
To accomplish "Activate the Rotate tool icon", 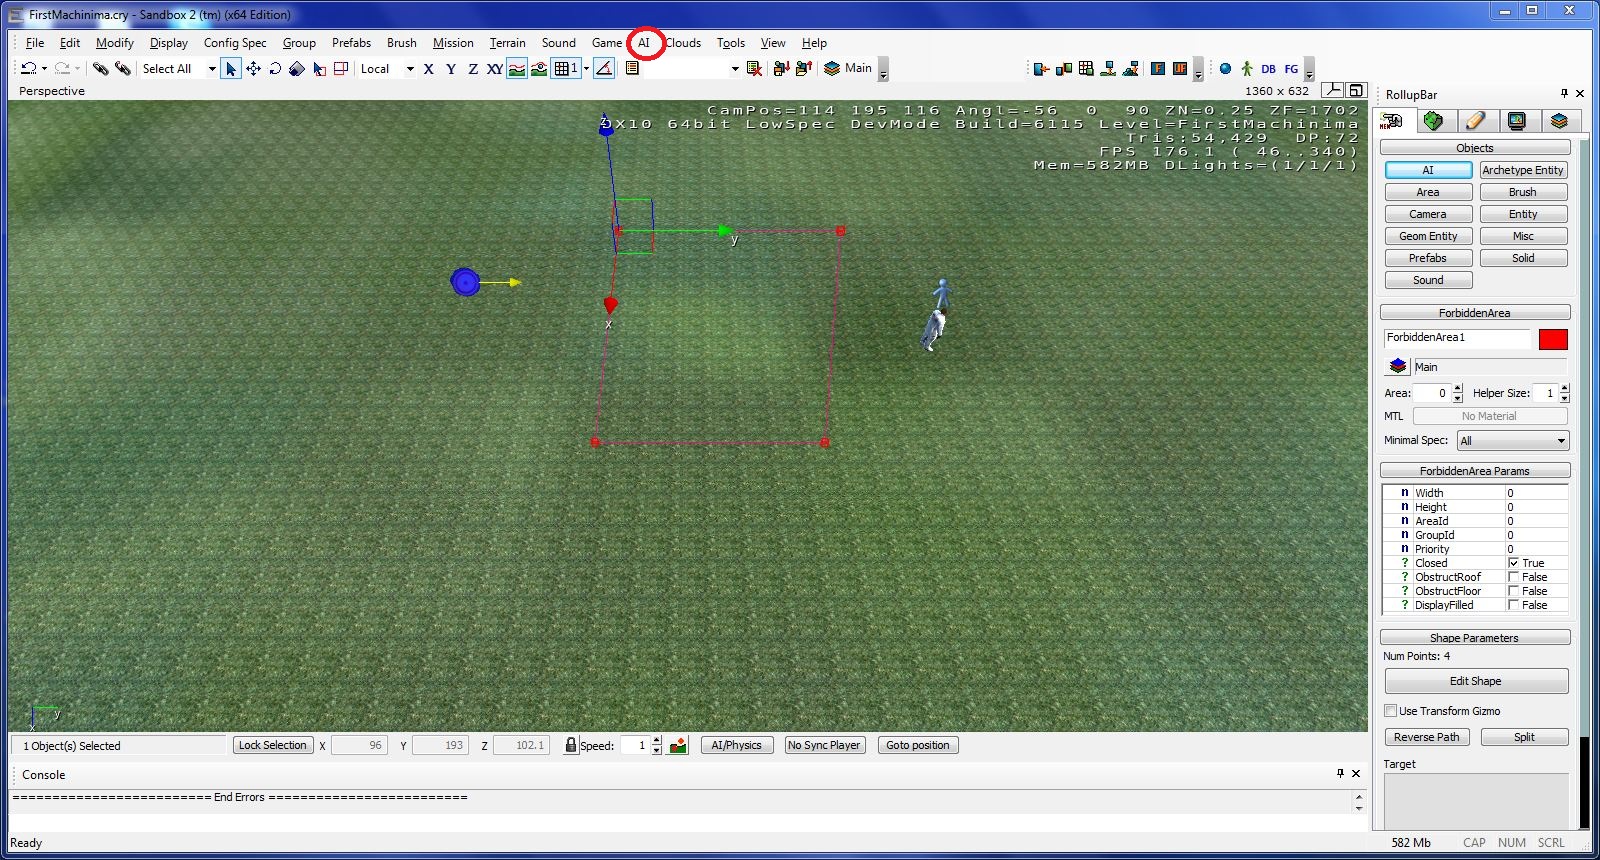I will coord(275,68).
